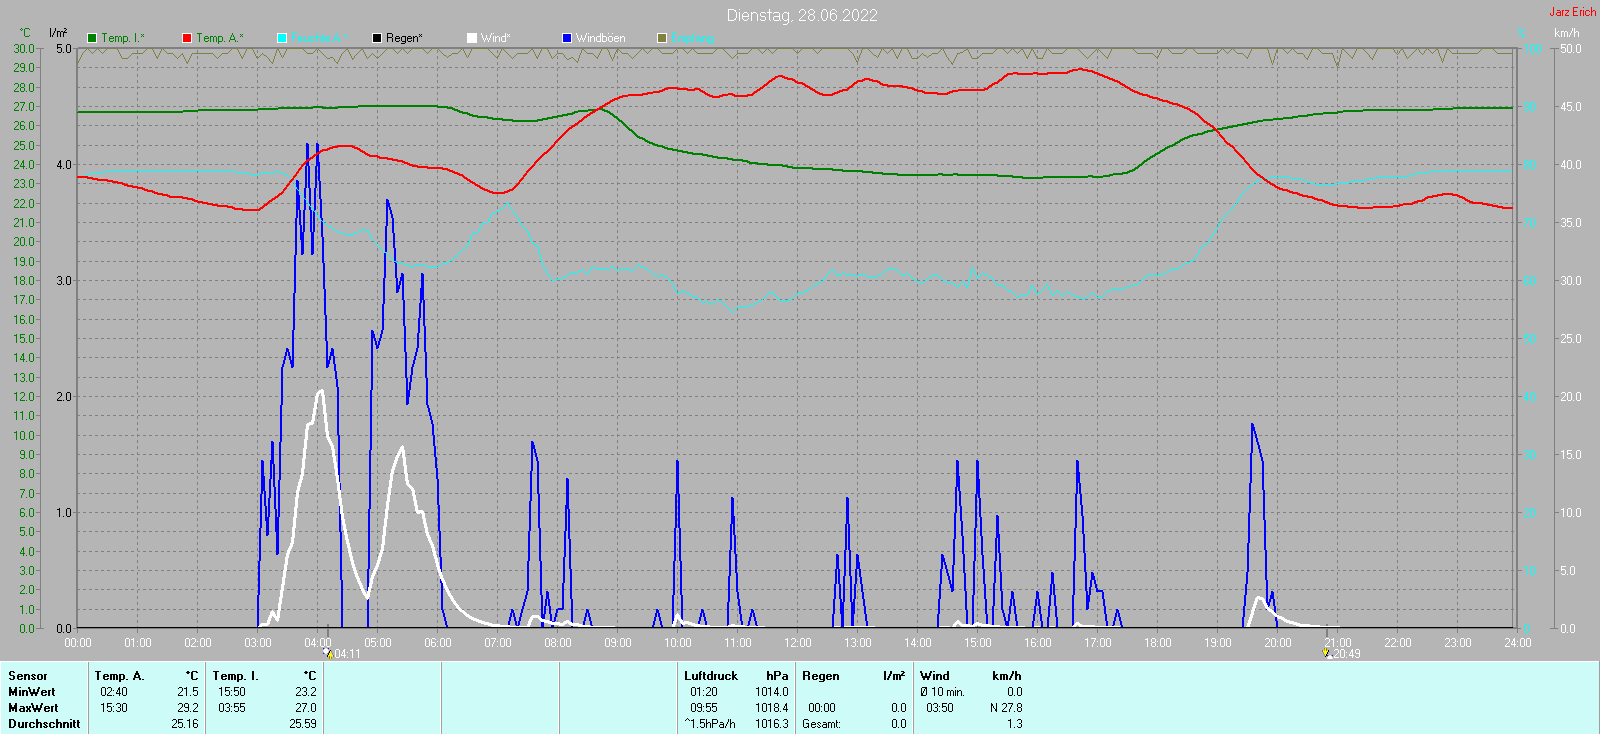The width and height of the screenshot is (1600, 734).
Task: Click the Temp. A. column header in table
Action: (x=119, y=676)
